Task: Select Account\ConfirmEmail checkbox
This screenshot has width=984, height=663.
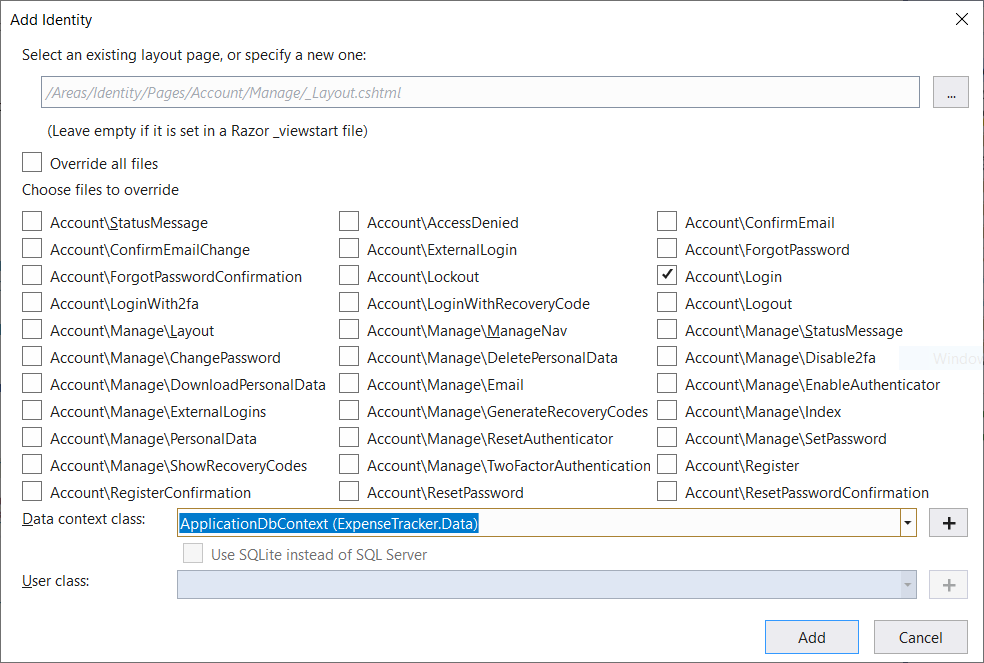Action: pyautogui.click(x=667, y=222)
